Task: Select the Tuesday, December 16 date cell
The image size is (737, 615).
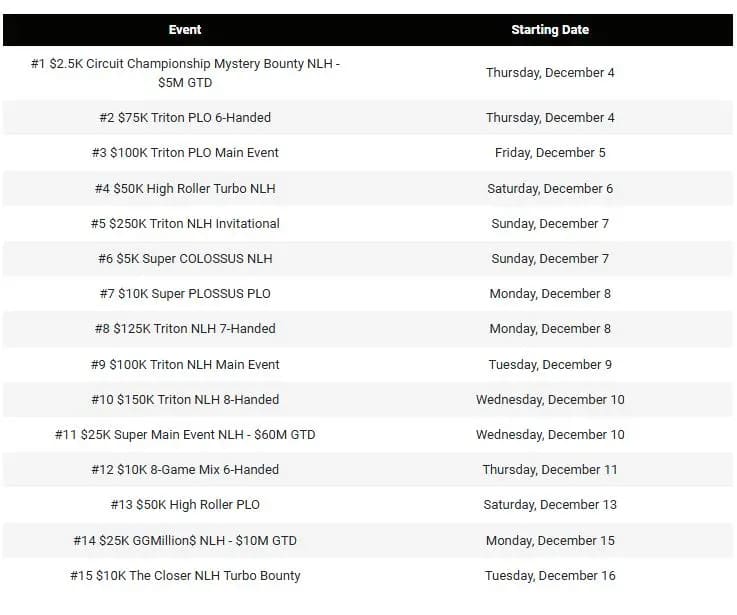Action: click(550, 576)
